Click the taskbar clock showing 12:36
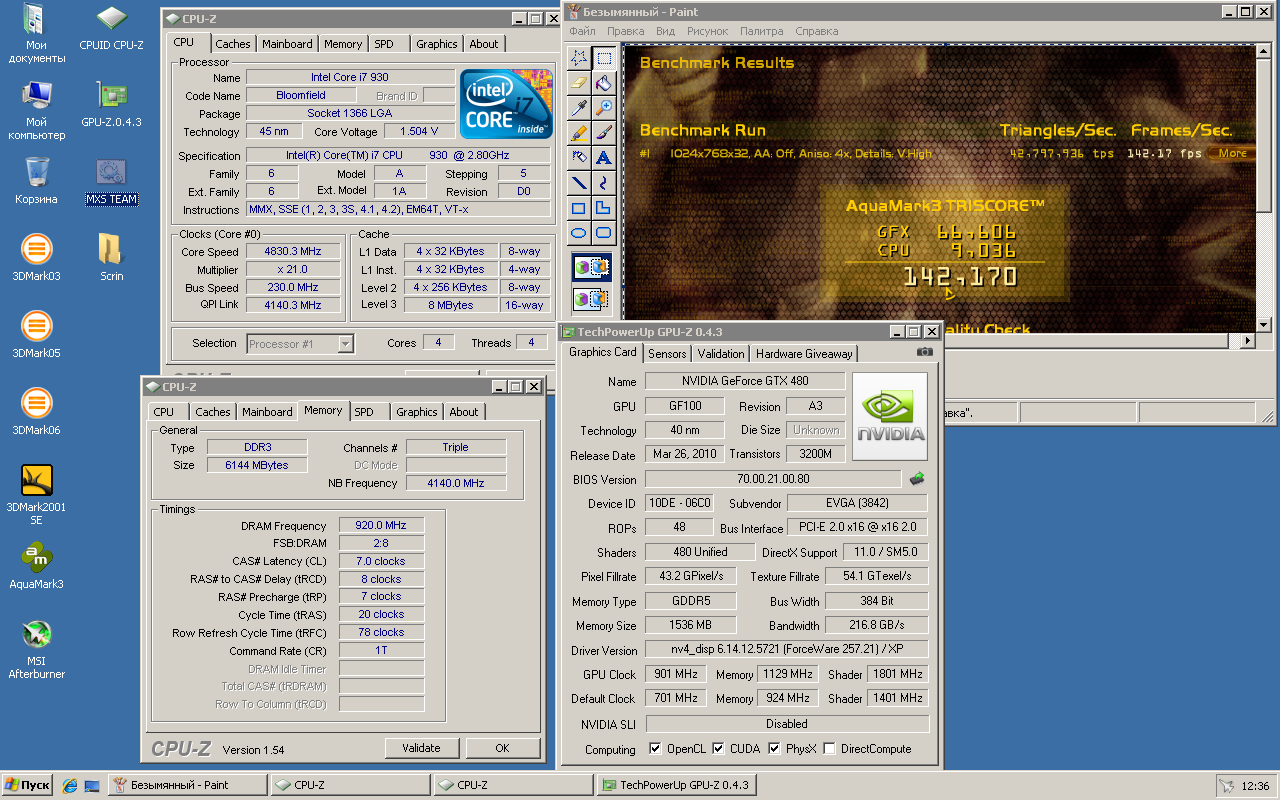1280x800 pixels. click(x=1255, y=786)
